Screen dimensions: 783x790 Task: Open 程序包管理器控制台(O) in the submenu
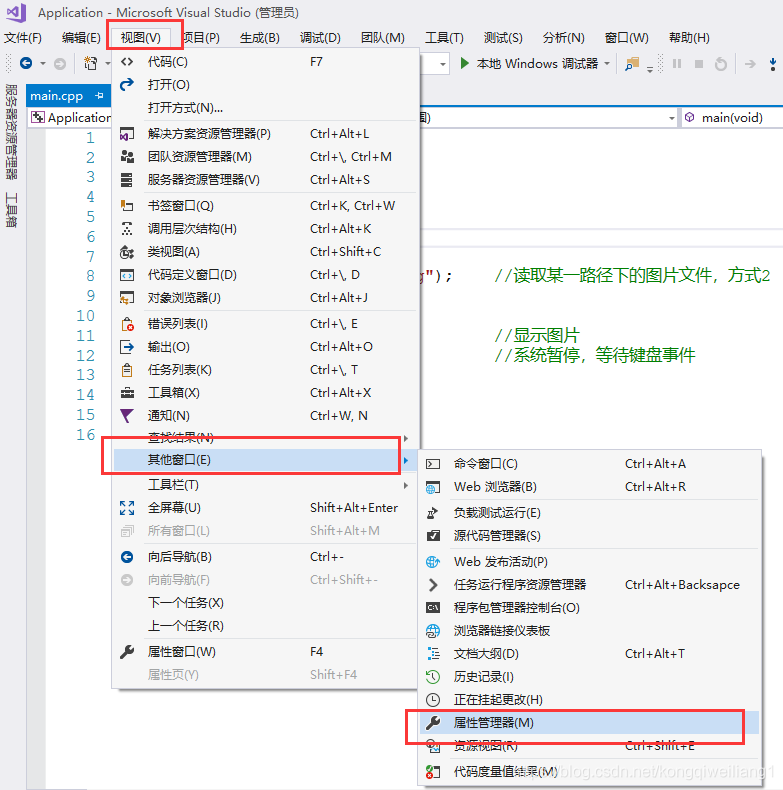(x=590, y=608)
